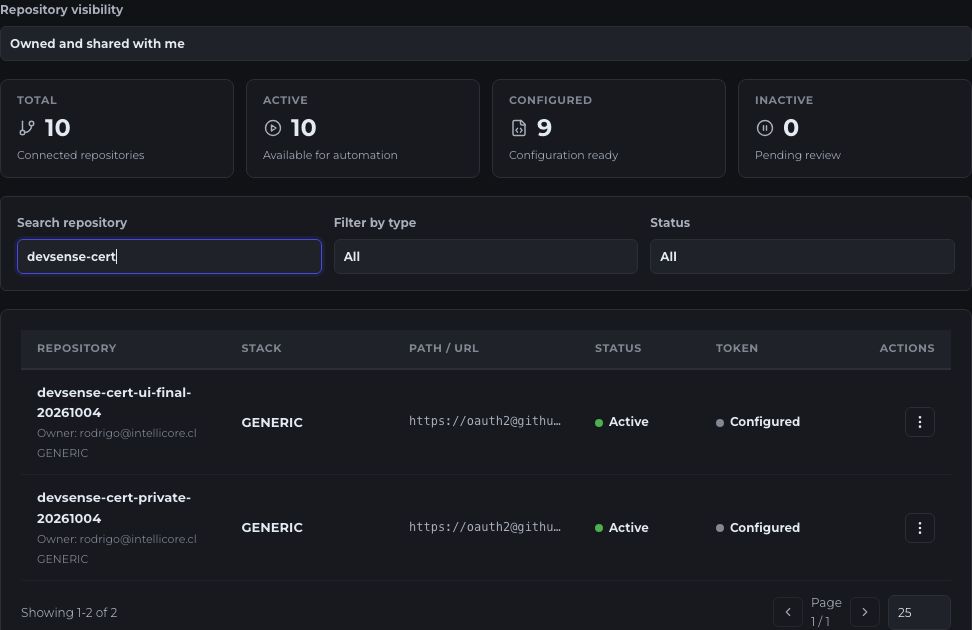The height and width of the screenshot is (630, 972).
Task: Open actions menu for devsense-cert-ui-final-20261004
Action: 919,422
